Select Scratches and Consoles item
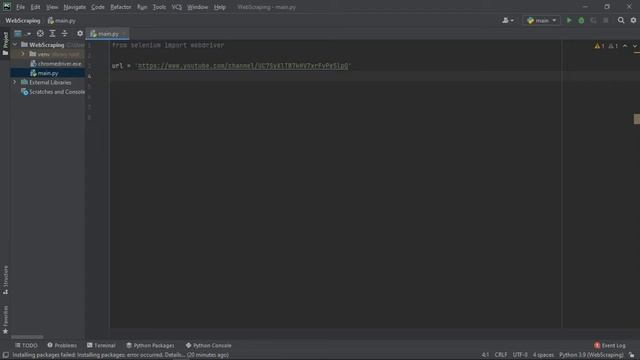The height and width of the screenshot is (360, 640). click(x=53, y=92)
